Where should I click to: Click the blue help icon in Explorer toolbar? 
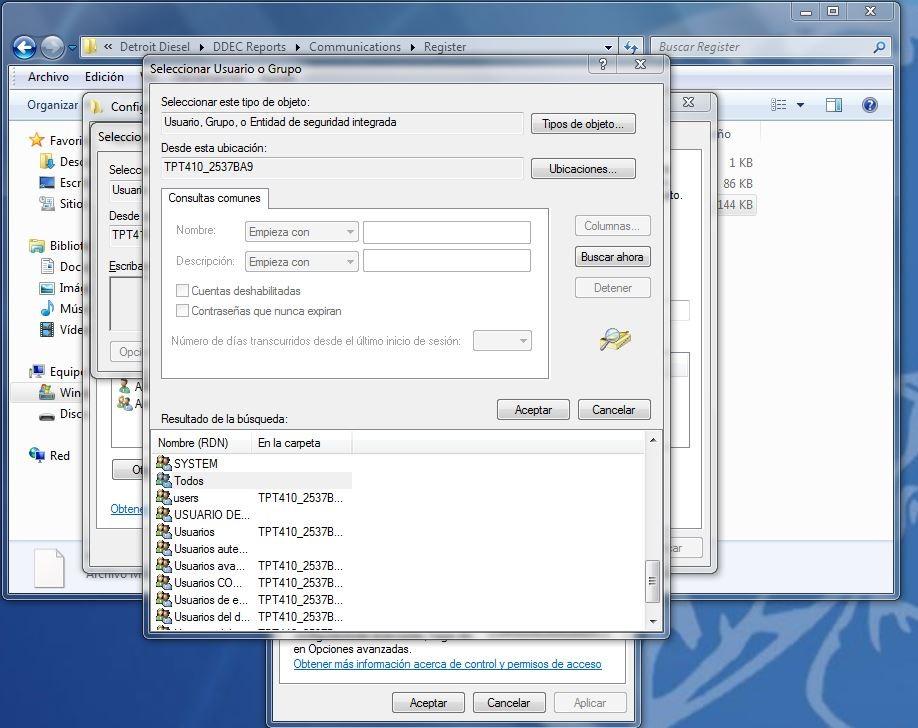point(870,105)
